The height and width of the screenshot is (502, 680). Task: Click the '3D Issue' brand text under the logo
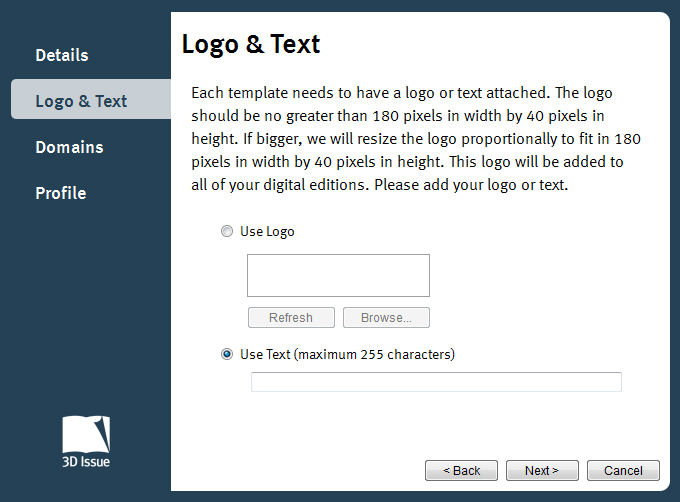coord(86,462)
